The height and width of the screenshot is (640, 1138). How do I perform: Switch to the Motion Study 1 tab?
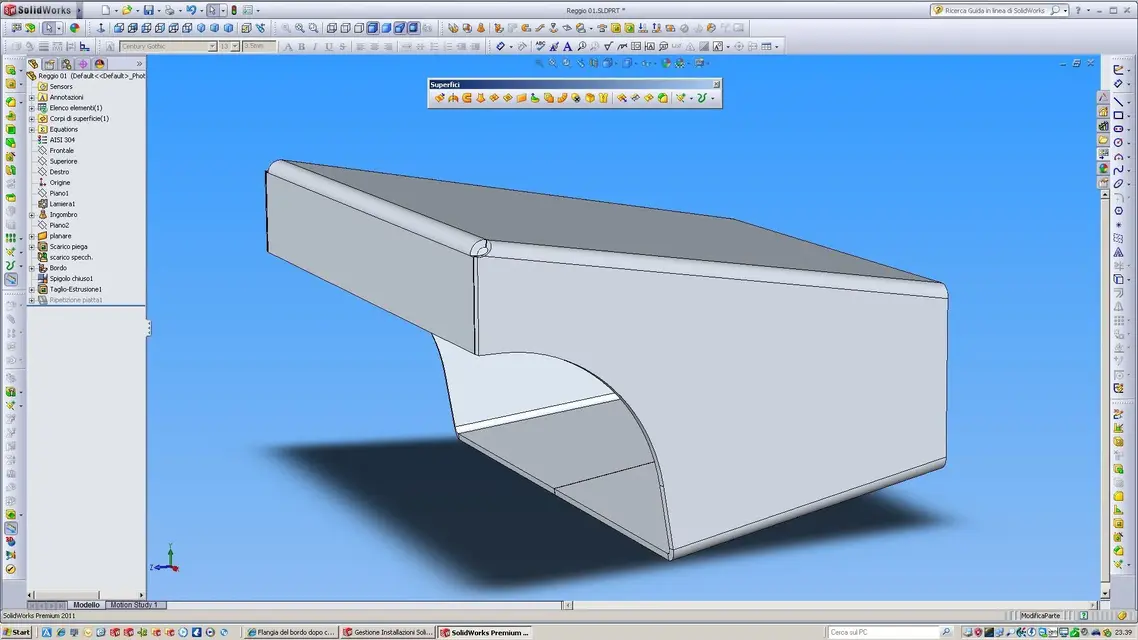134,604
